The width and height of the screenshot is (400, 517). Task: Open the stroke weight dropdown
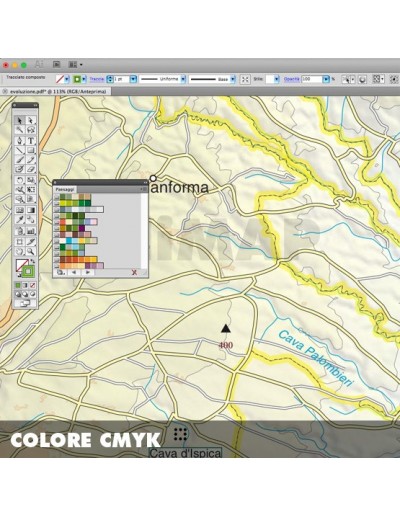(x=133, y=79)
